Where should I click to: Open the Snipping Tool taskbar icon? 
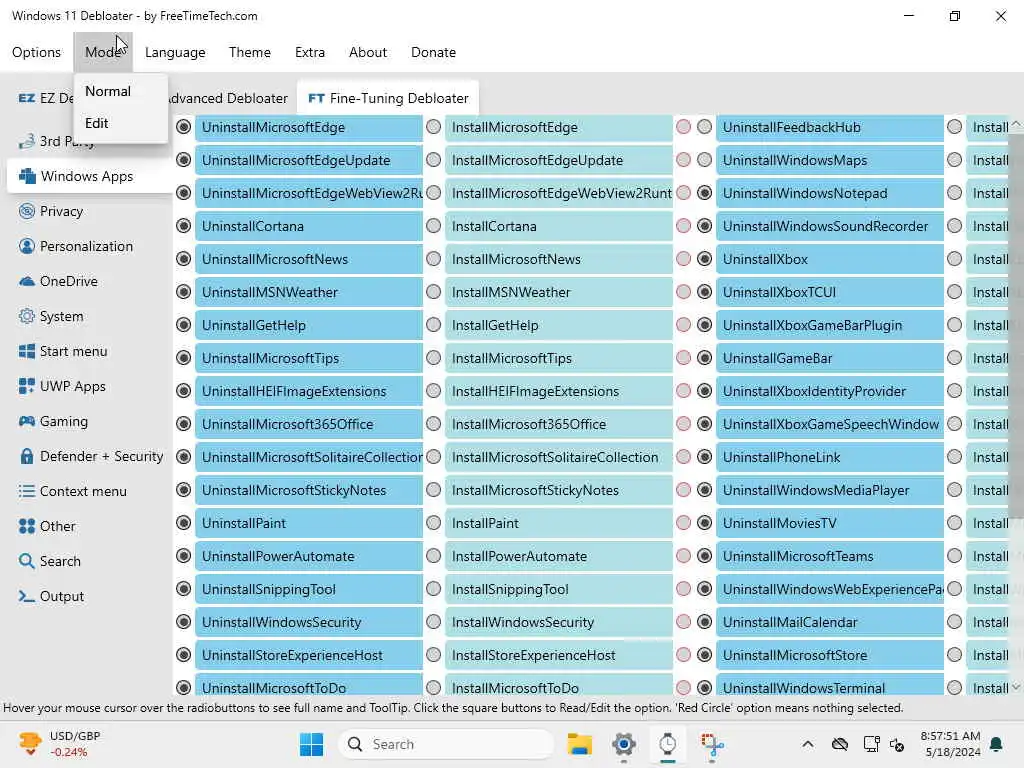tap(712, 744)
